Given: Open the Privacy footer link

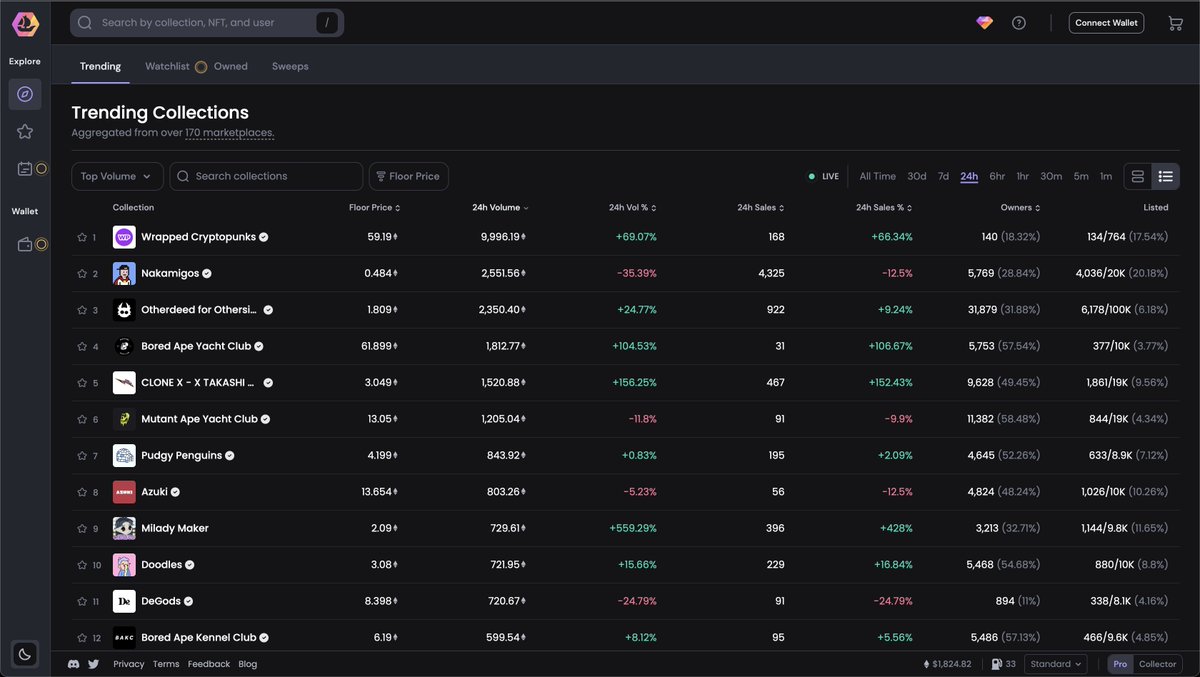Looking at the screenshot, I should (x=129, y=664).
